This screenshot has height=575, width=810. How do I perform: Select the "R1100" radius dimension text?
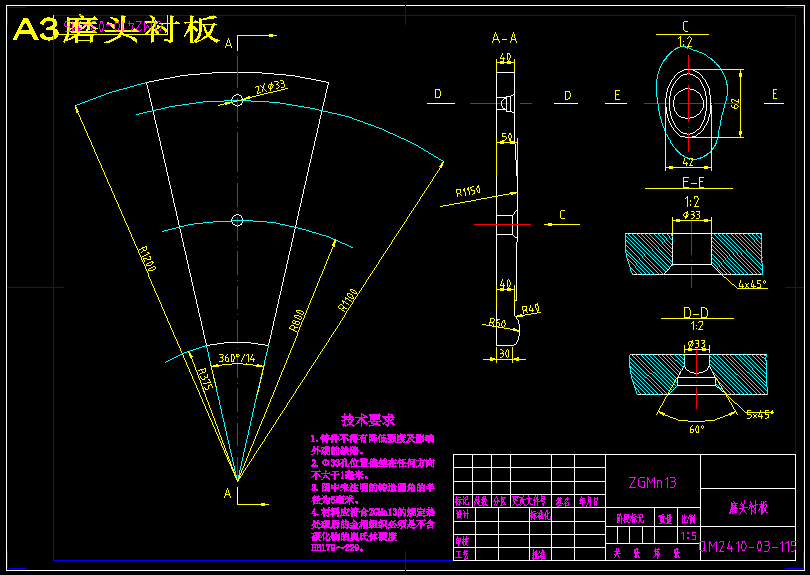pyautogui.click(x=348, y=301)
